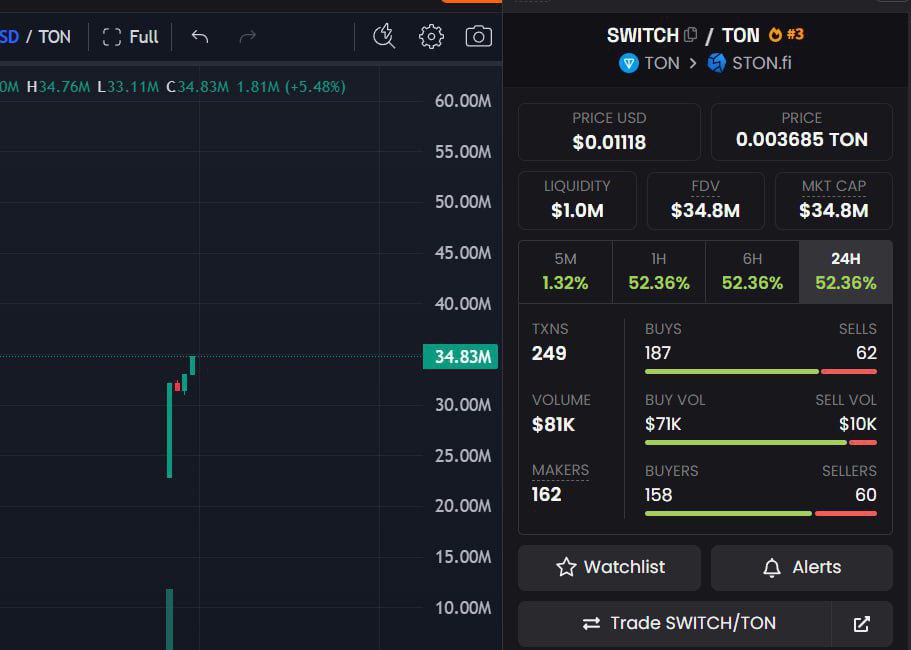Viewport: 911px width, 650px height.
Task: Click the SWITCH token name heading
Action: click(643, 35)
